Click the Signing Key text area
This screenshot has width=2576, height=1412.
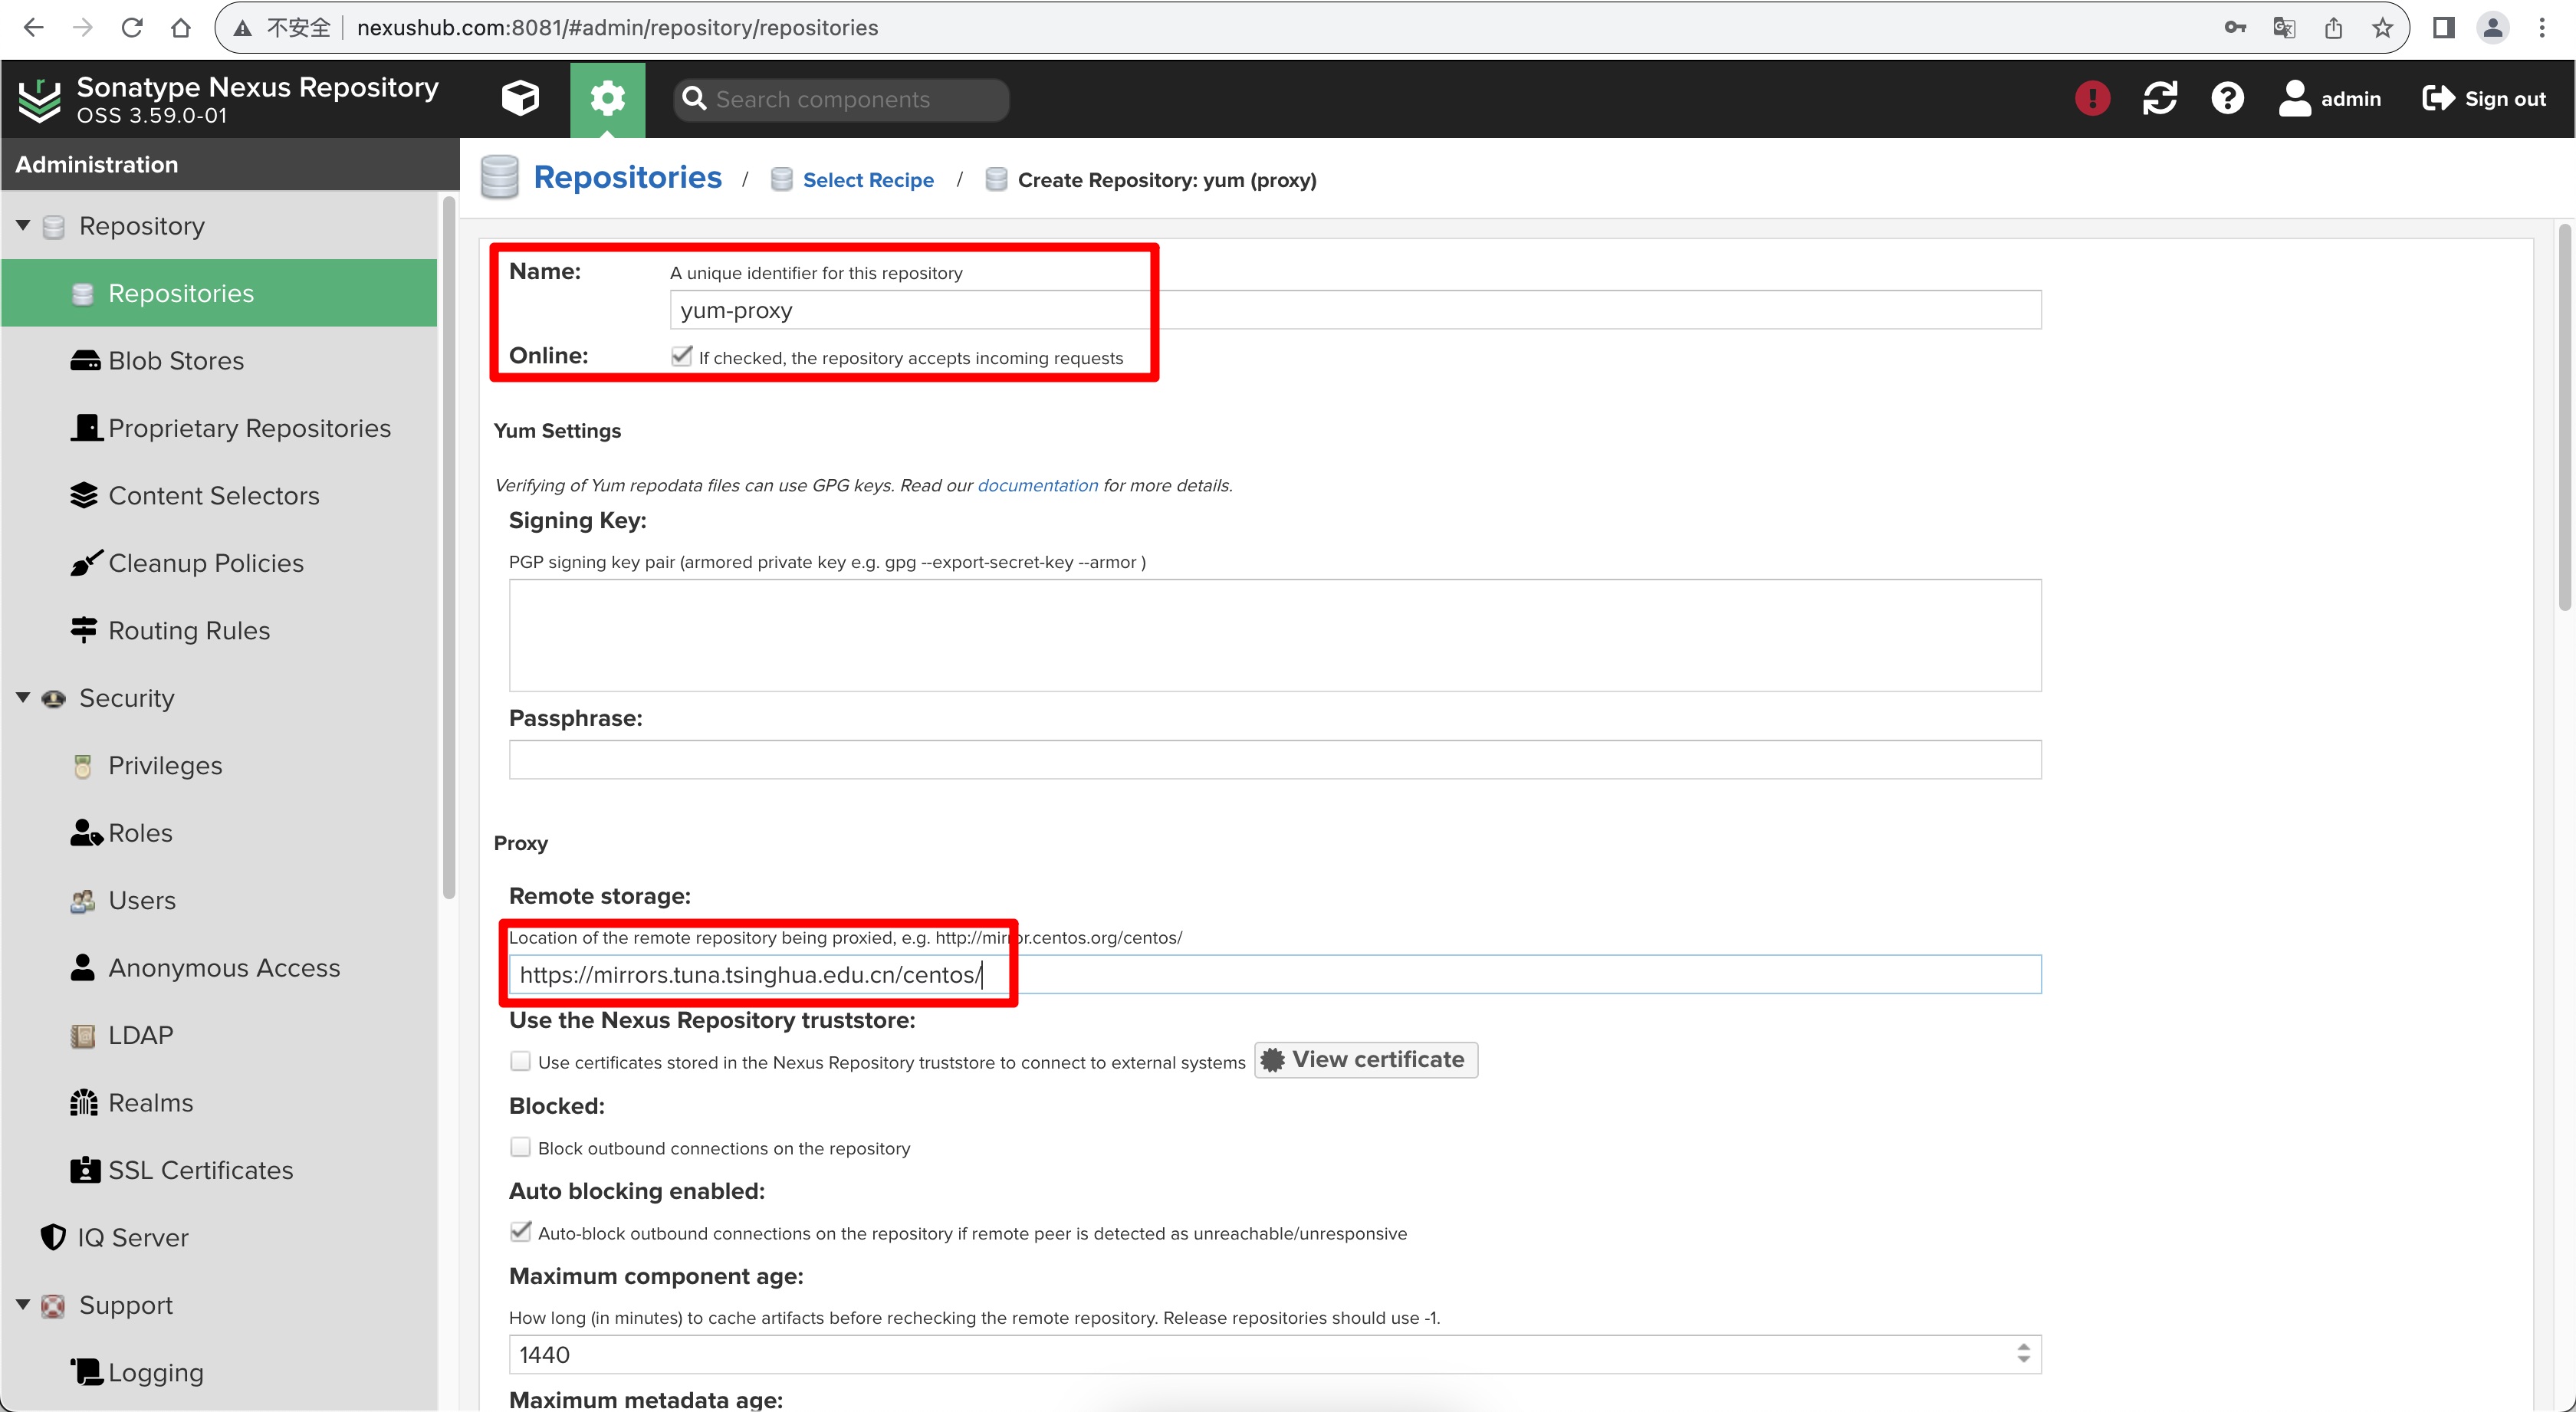pos(1275,635)
